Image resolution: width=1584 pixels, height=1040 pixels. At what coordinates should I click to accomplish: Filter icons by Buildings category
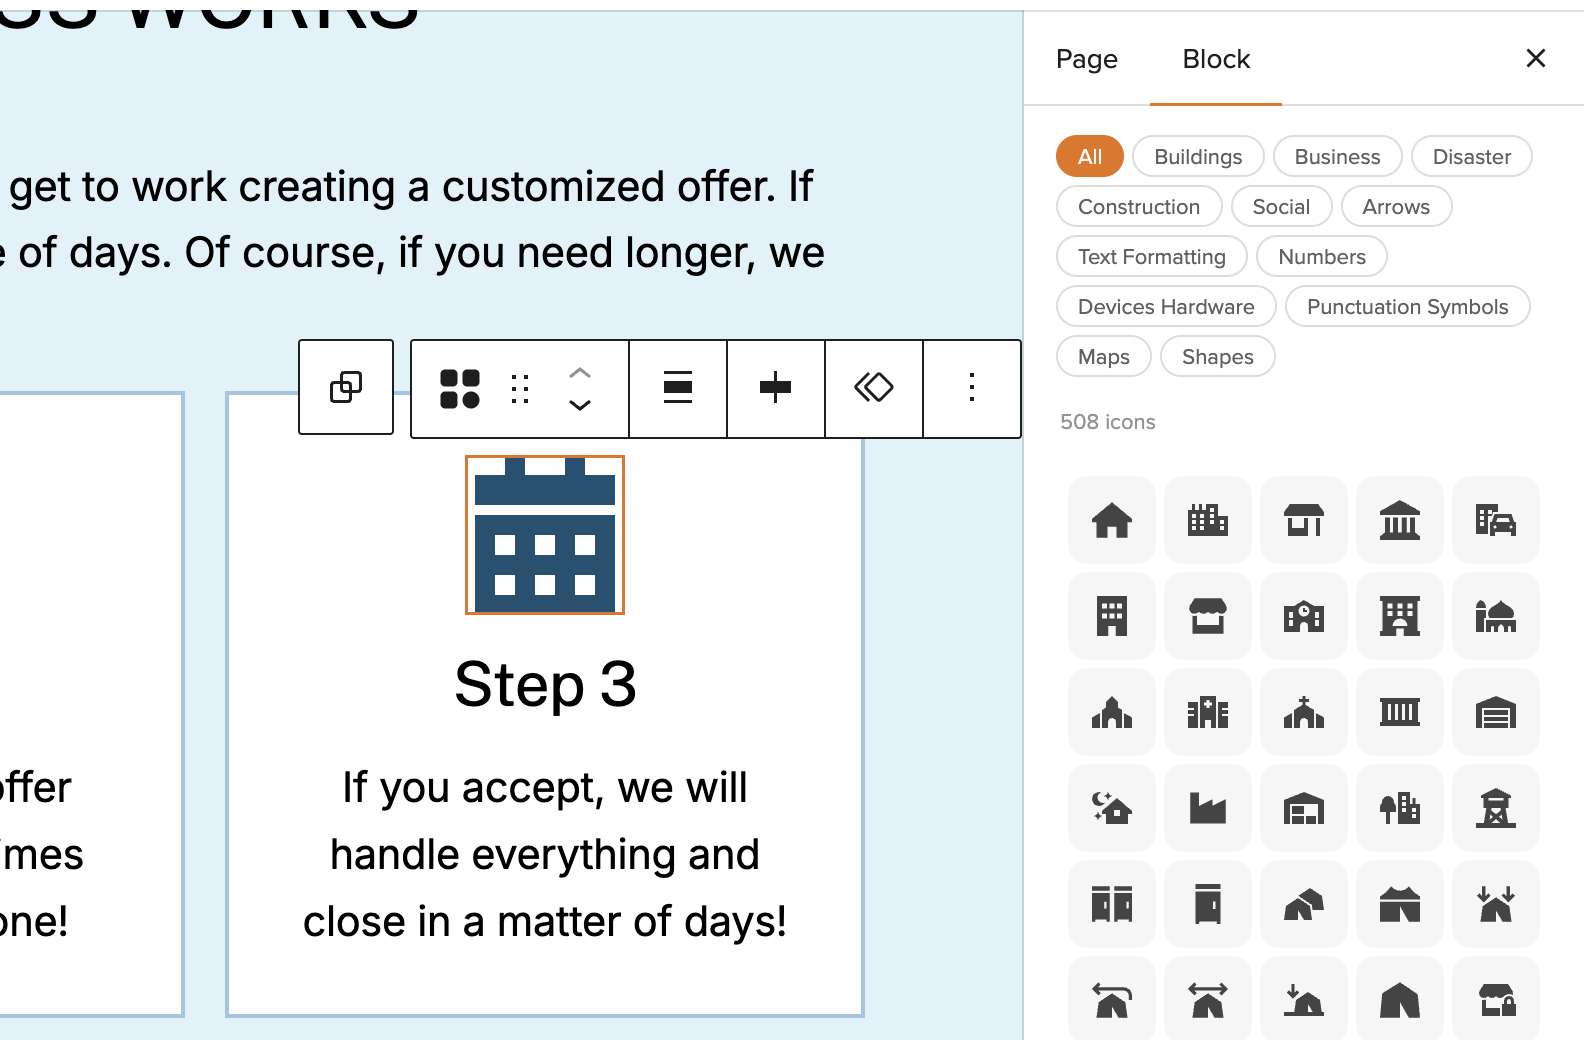(x=1197, y=157)
